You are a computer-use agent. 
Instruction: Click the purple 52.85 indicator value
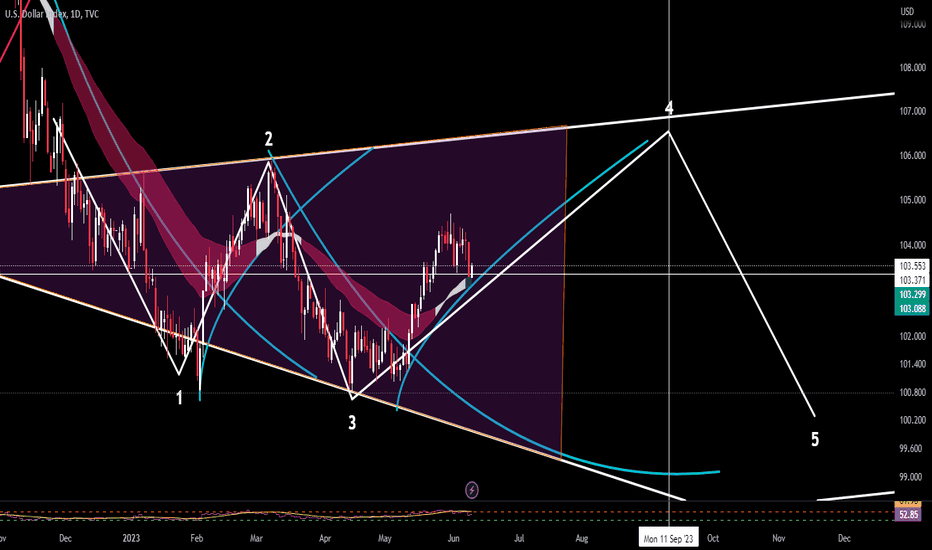[x=908, y=515]
